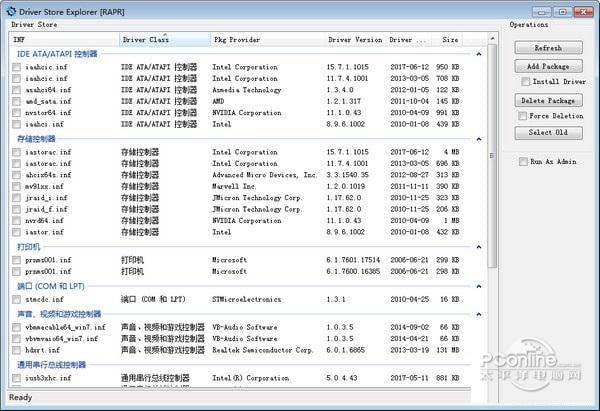Sort by the Size column header
Image resolution: width=600 pixels, height=411 pixels.
[x=447, y=39]
